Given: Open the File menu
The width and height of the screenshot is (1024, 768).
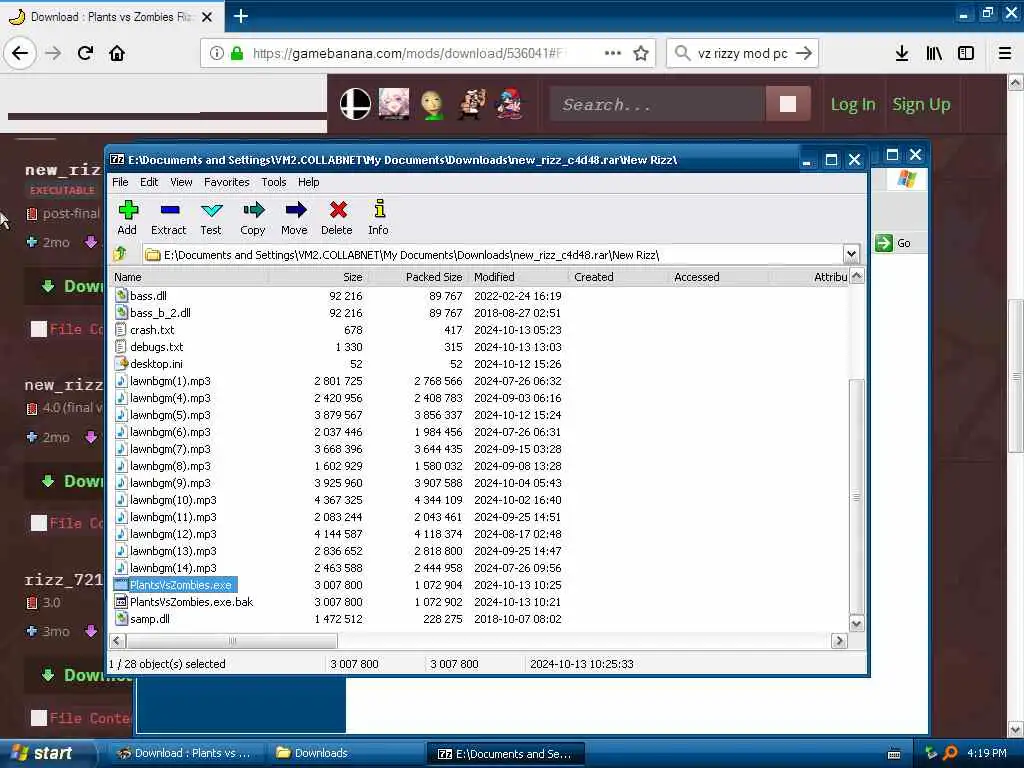Looking at the screenshot, I should tap(120, 182).
